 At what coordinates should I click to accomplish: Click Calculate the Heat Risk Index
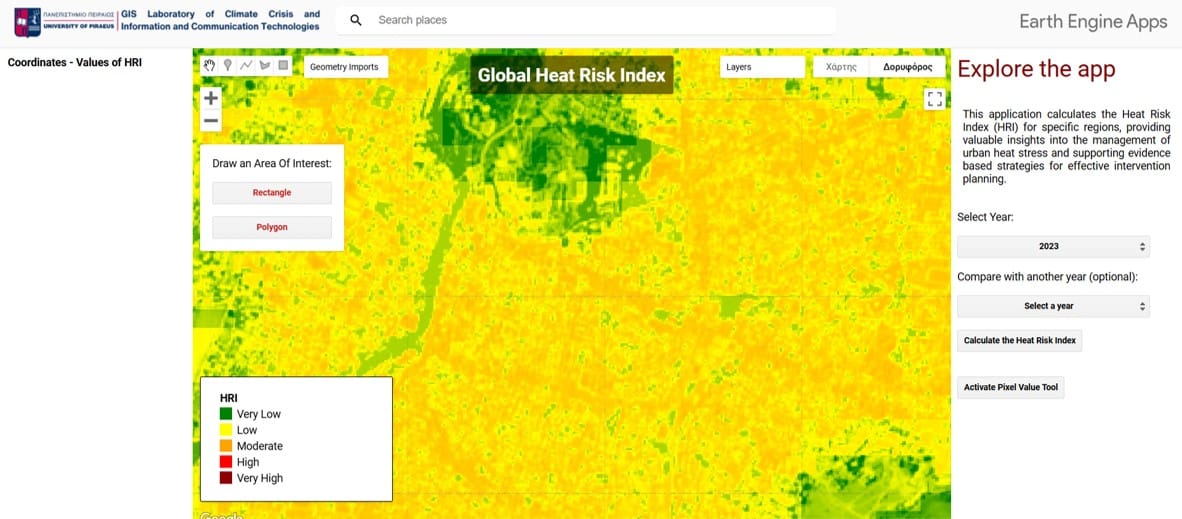coord(1019,340)
